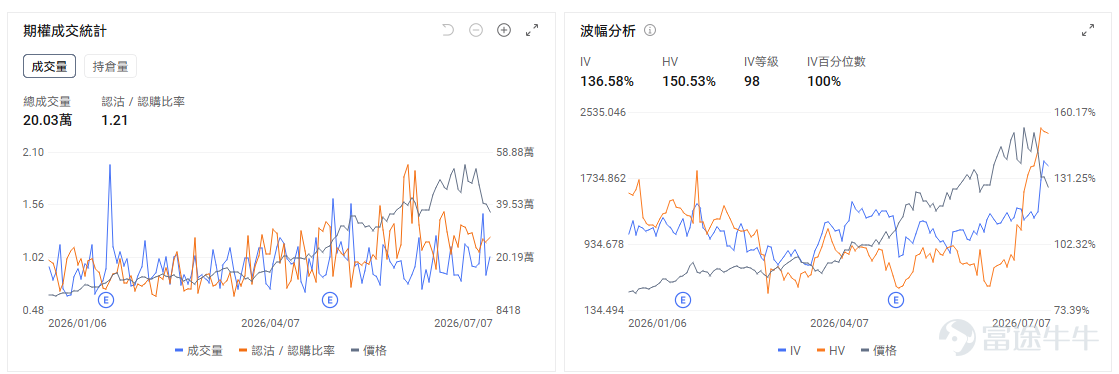Toggle the IV legend series
The height and width of the screenshot is (374, 1119).
pyautogui.click(x=789, y=350)
